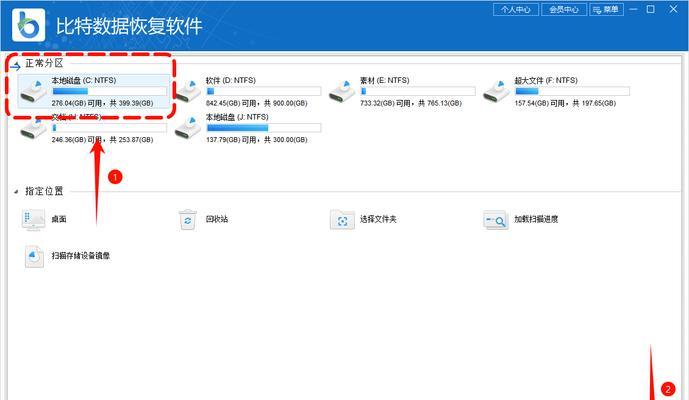
Task: Click the app logo in the title bar
Action: pyautogui.click(x=28, y=25)
